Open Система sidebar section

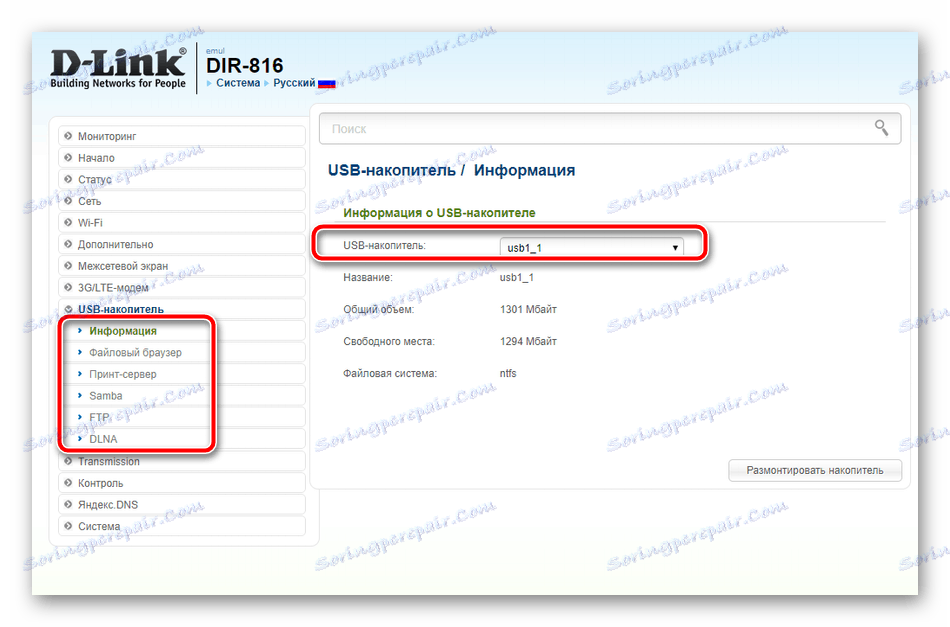tap(182, 526)
